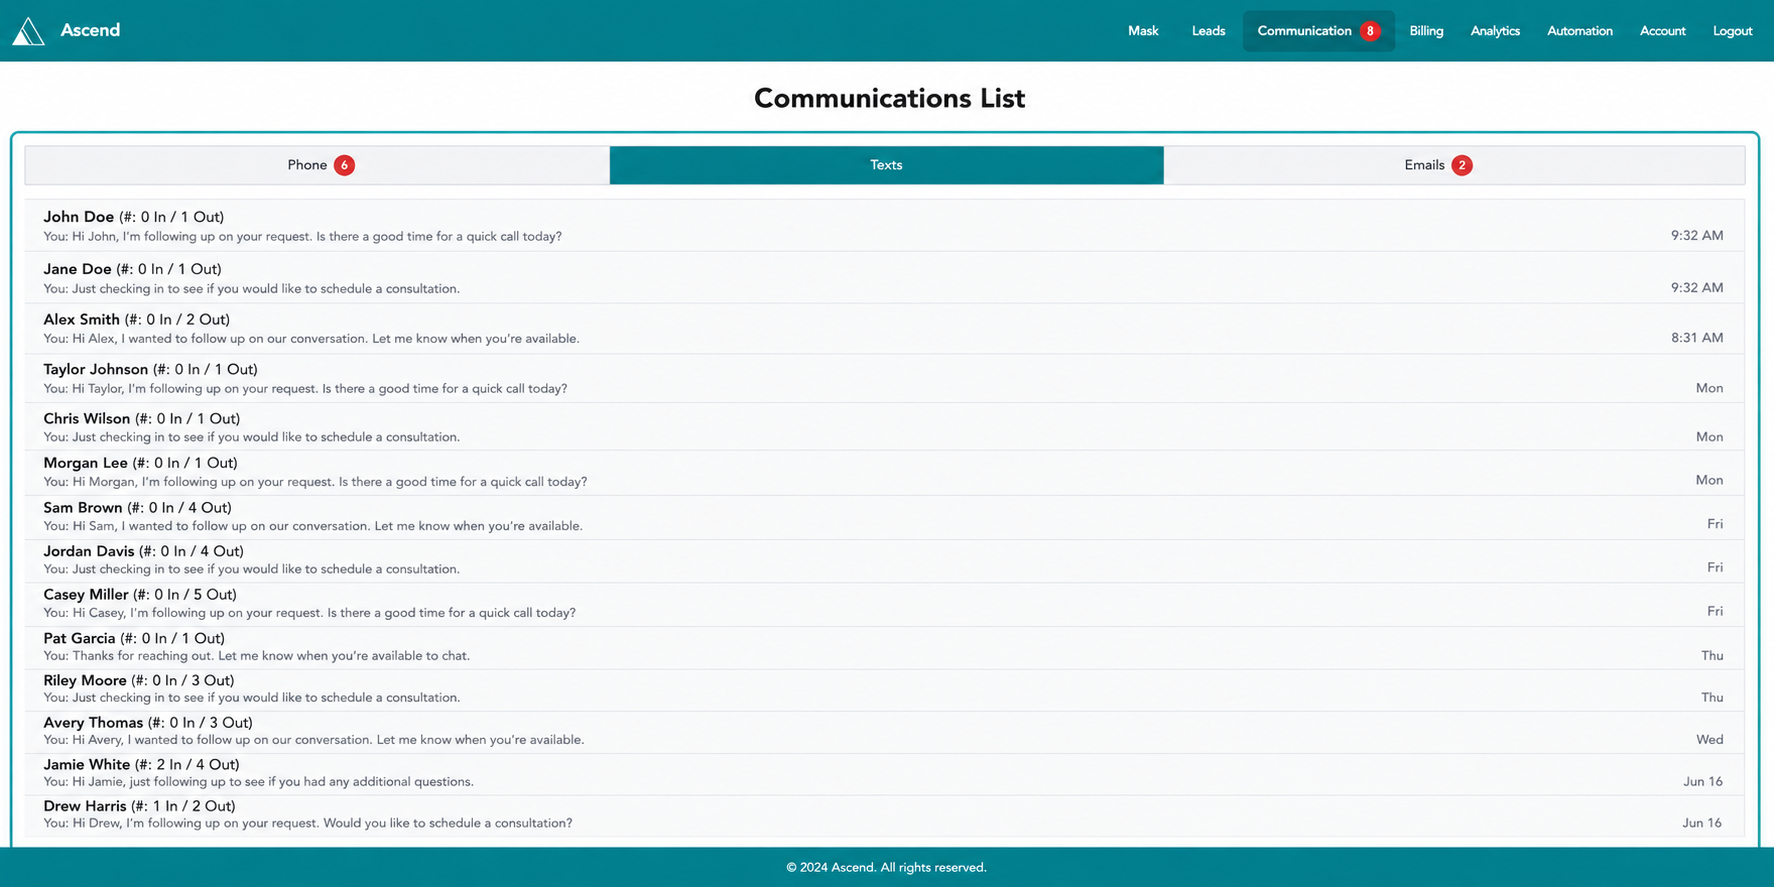This screenshot has width=1774, height=887.
Task: Open Account settings in the navbar
Action: tap(1662, 31)
